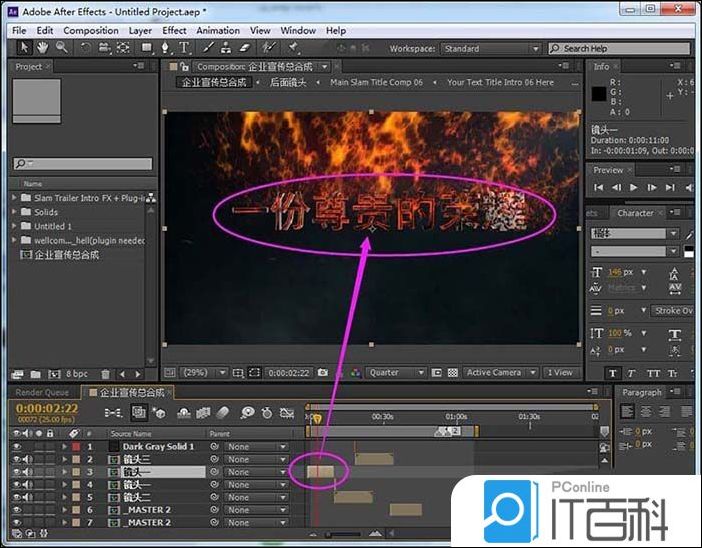Expand the Solids folder in Project panel

(16, 212)
